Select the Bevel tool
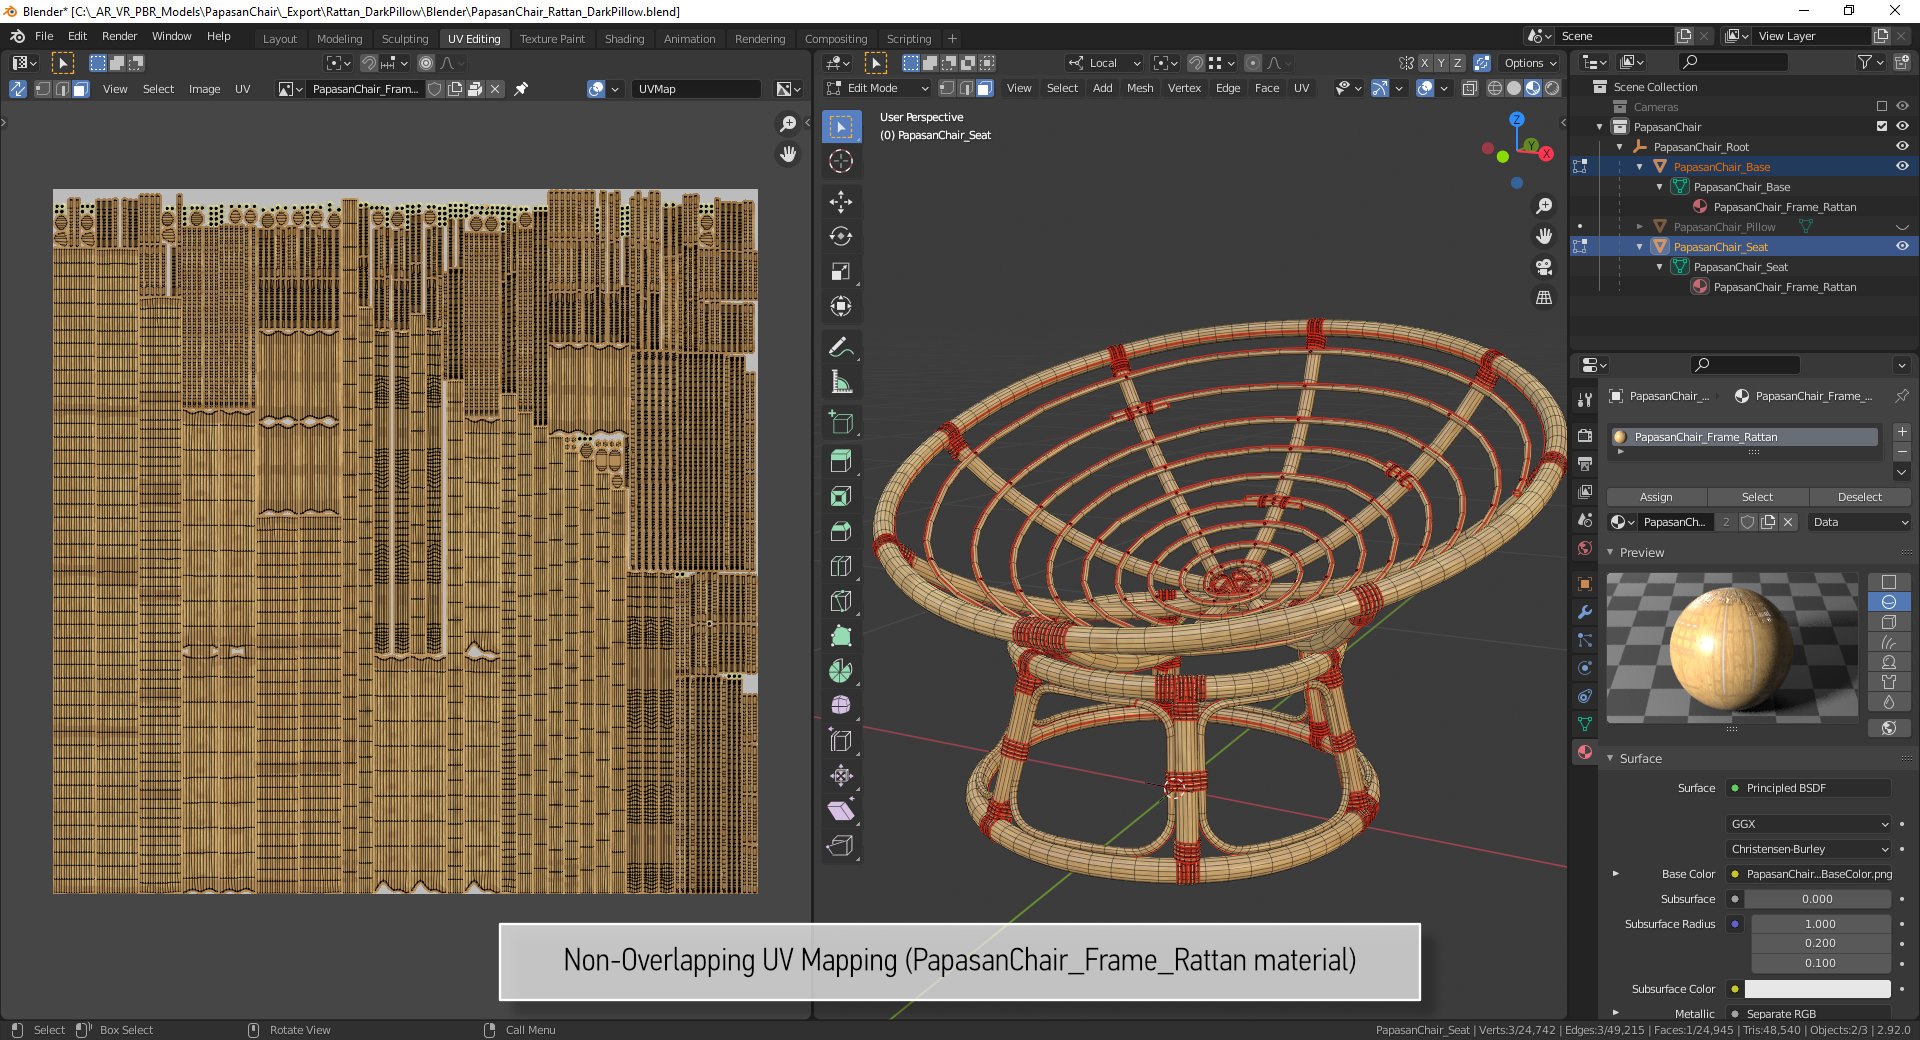The image size is (1920, 1040). coord(841,532)
